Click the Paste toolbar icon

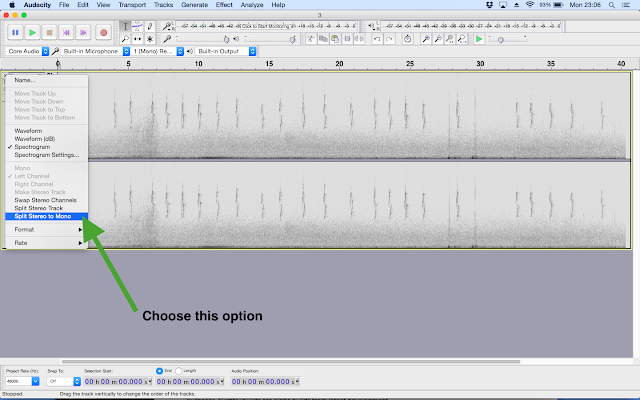[x=335, y=39]
